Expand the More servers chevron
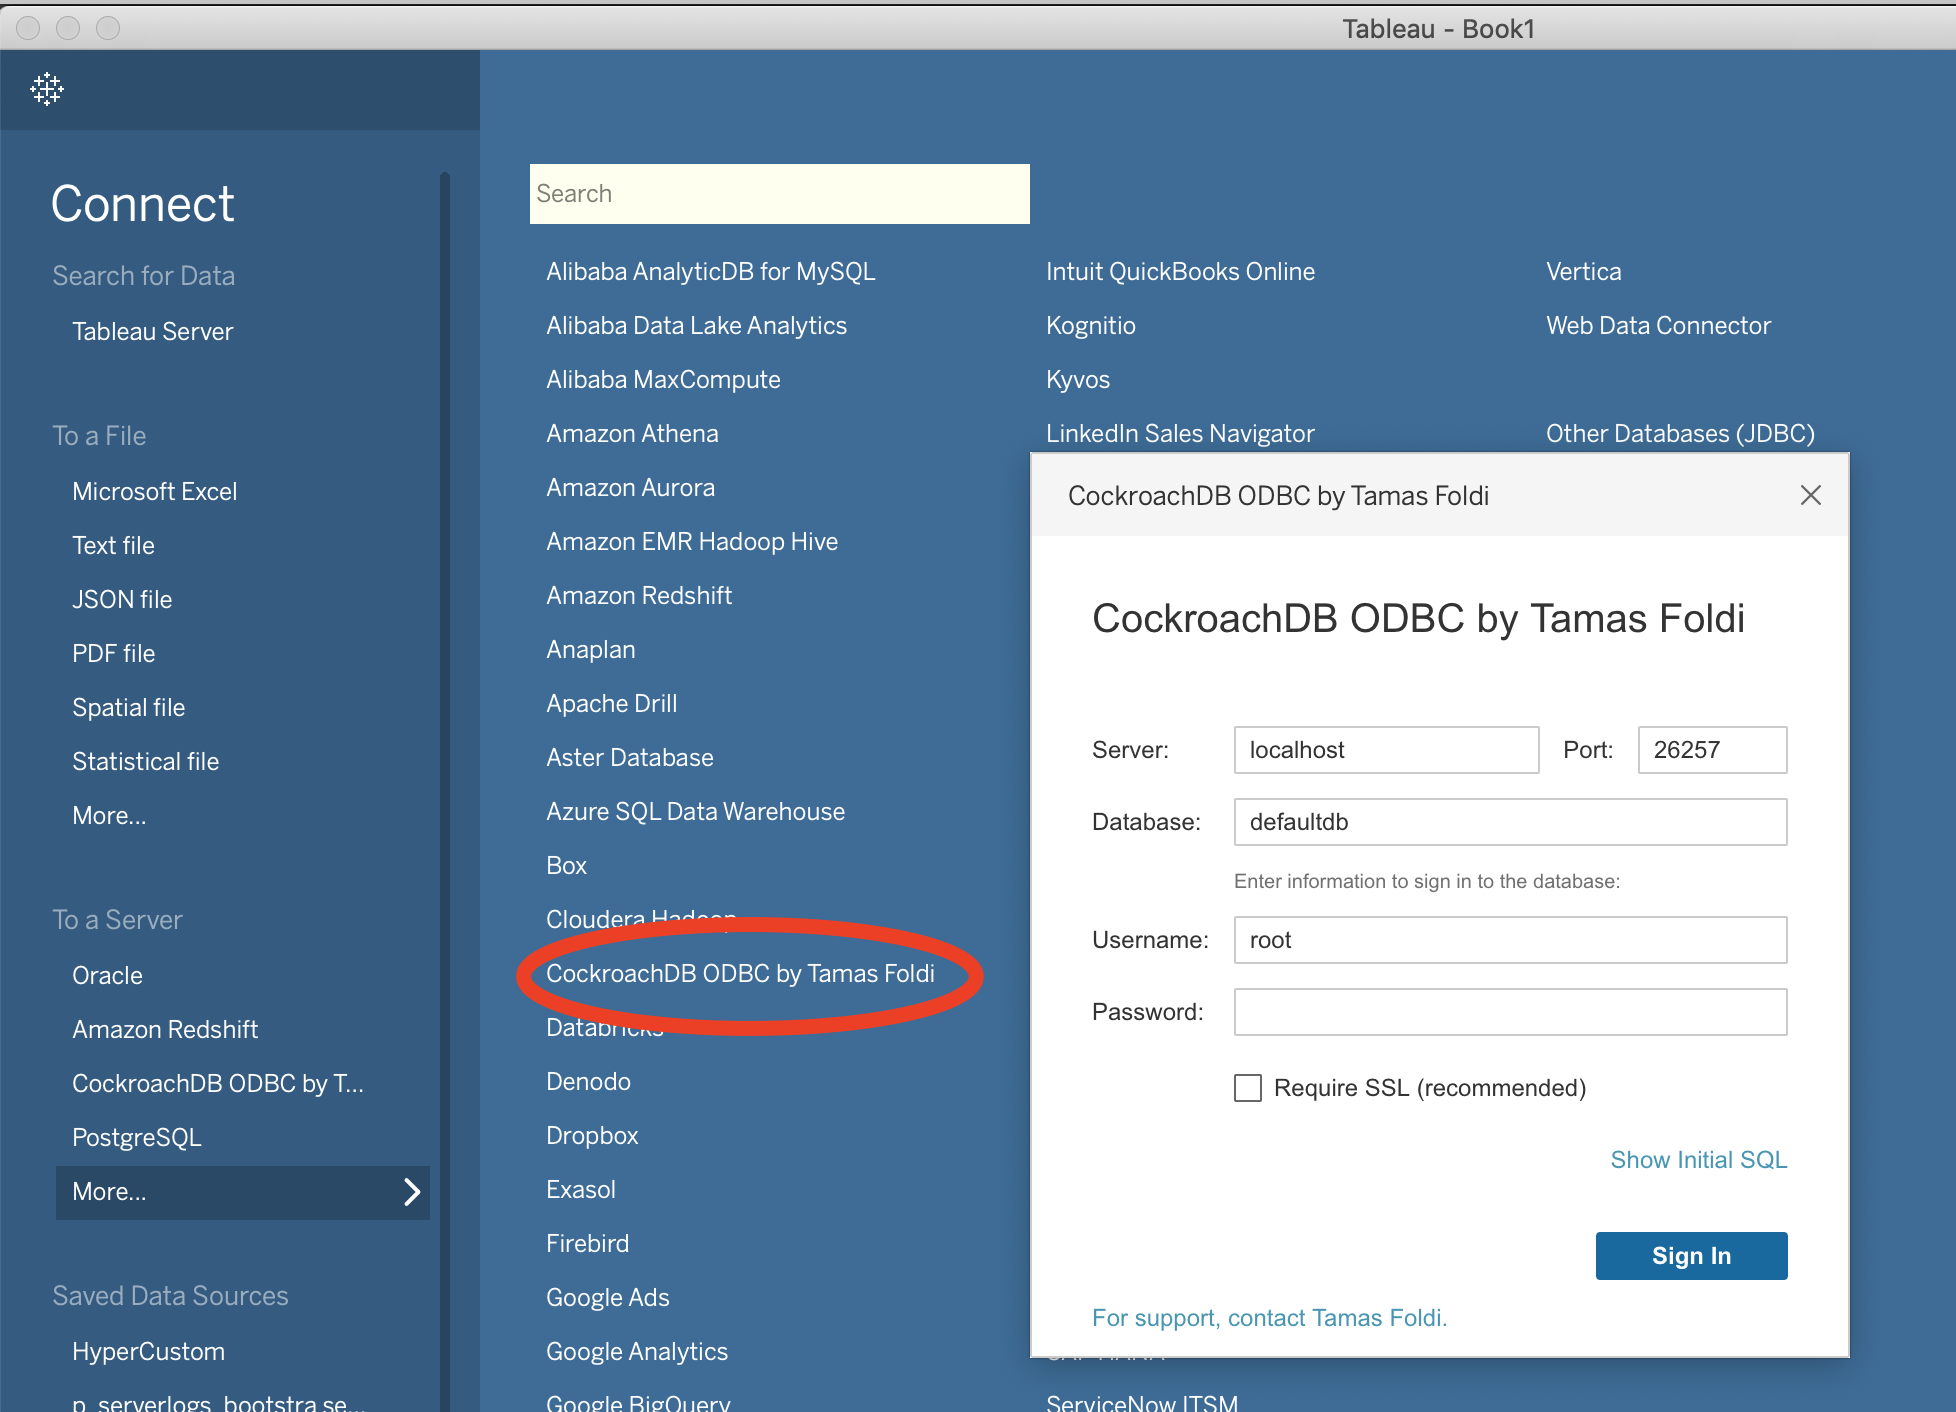 [x=411, y=1192]
